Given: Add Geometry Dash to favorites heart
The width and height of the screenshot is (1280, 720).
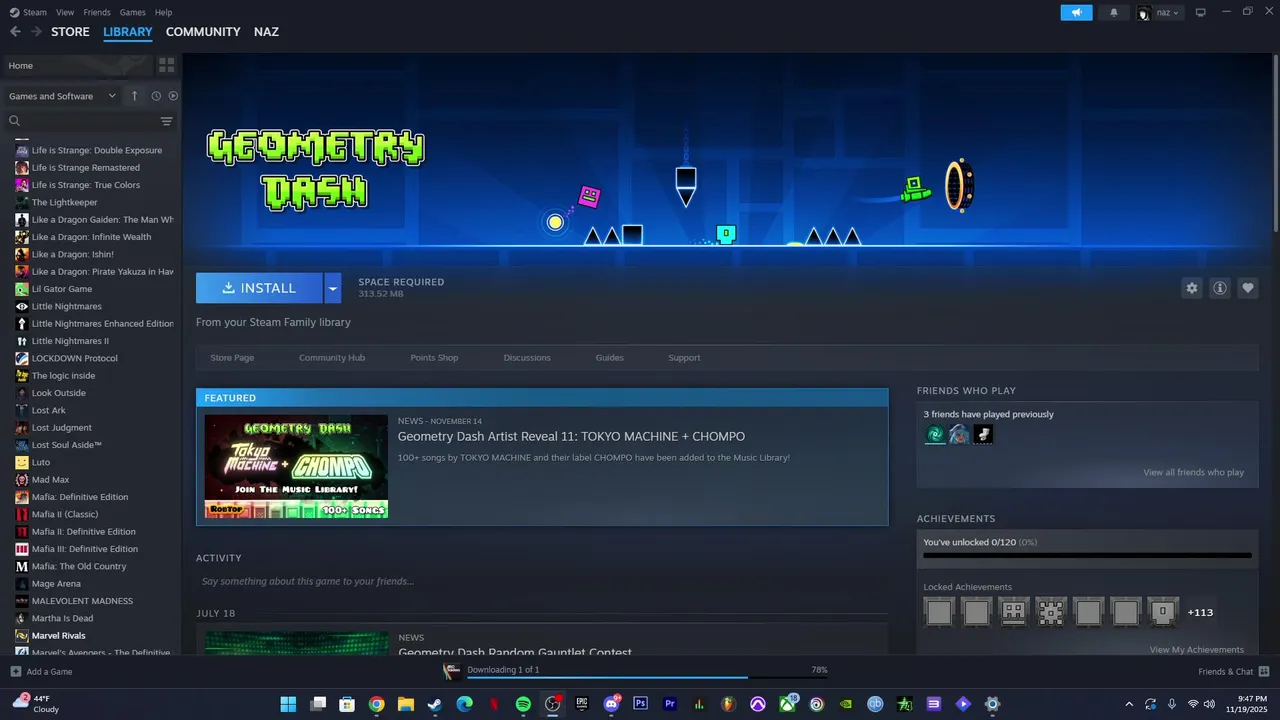Looking at the screenshot, I should pyautogui.click(x=1247, y=288).
